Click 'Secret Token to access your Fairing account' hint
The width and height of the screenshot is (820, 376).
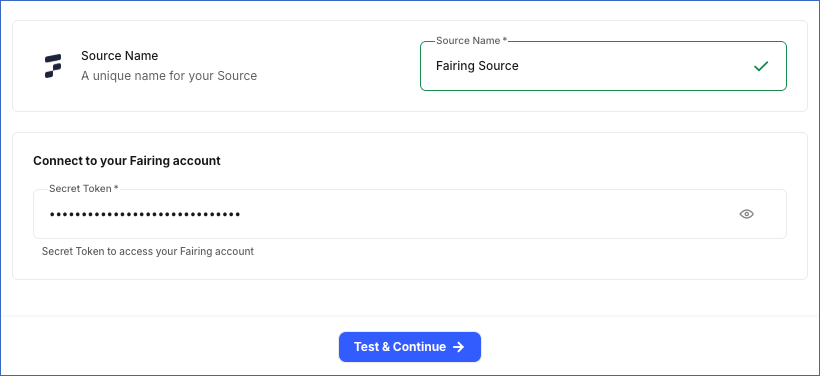coord(147,251)
